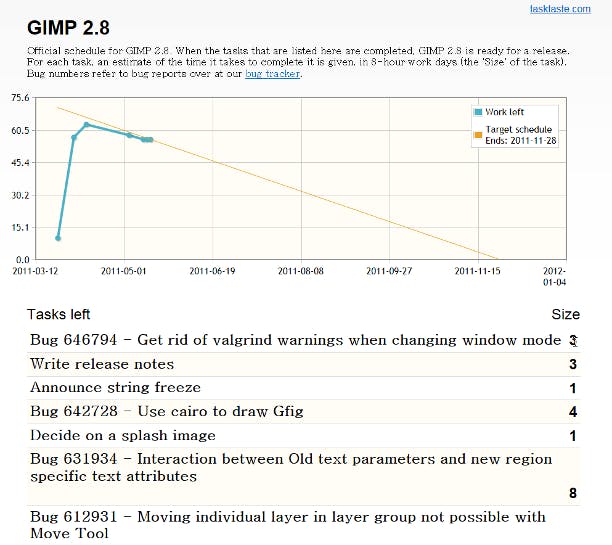
Task: Open Bug 631934 text parameters task
Action: pyautogui.click(x=290, y=467)
